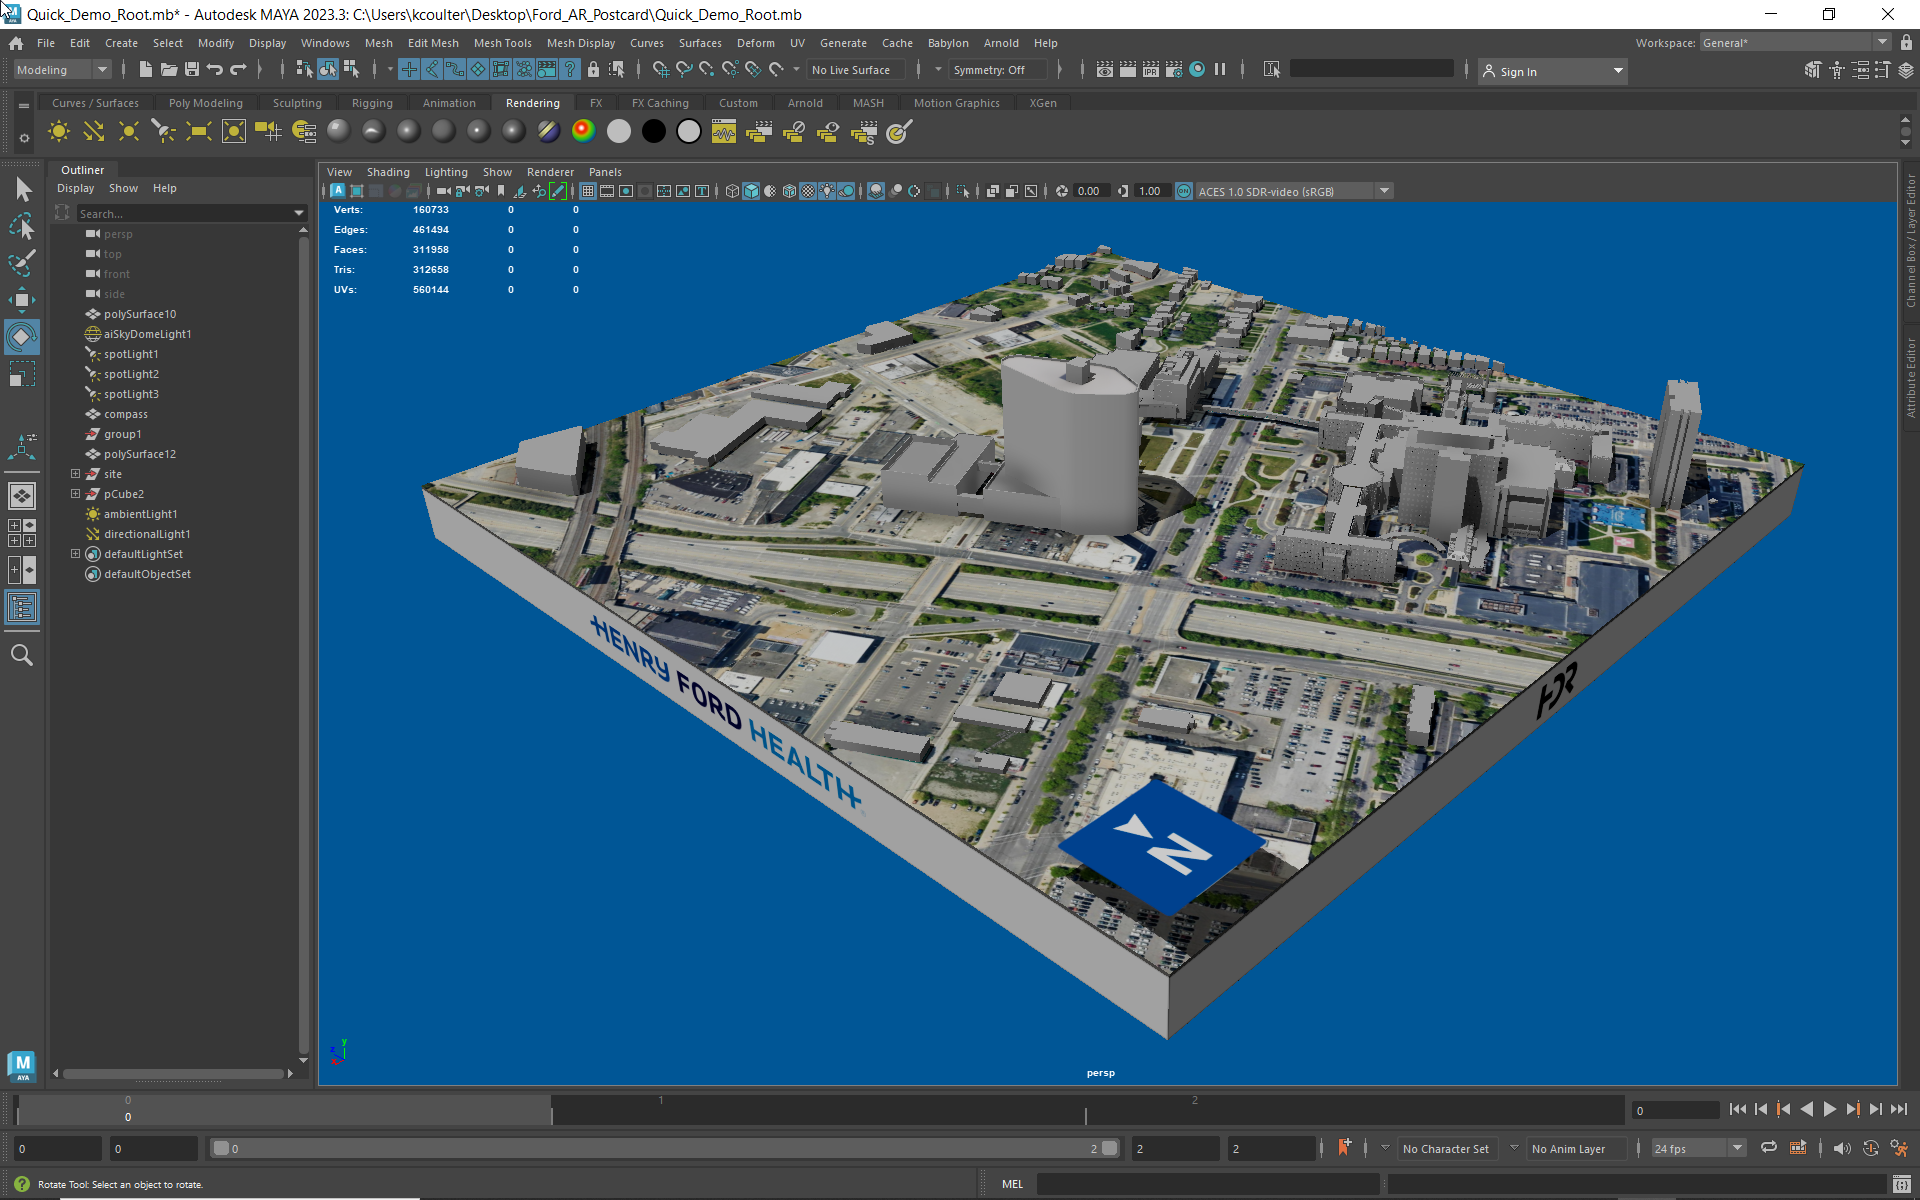This screenshot has width=1920, height=1200.
Task: Open the ACES color space dropdown
Action: coord(1384,191)
